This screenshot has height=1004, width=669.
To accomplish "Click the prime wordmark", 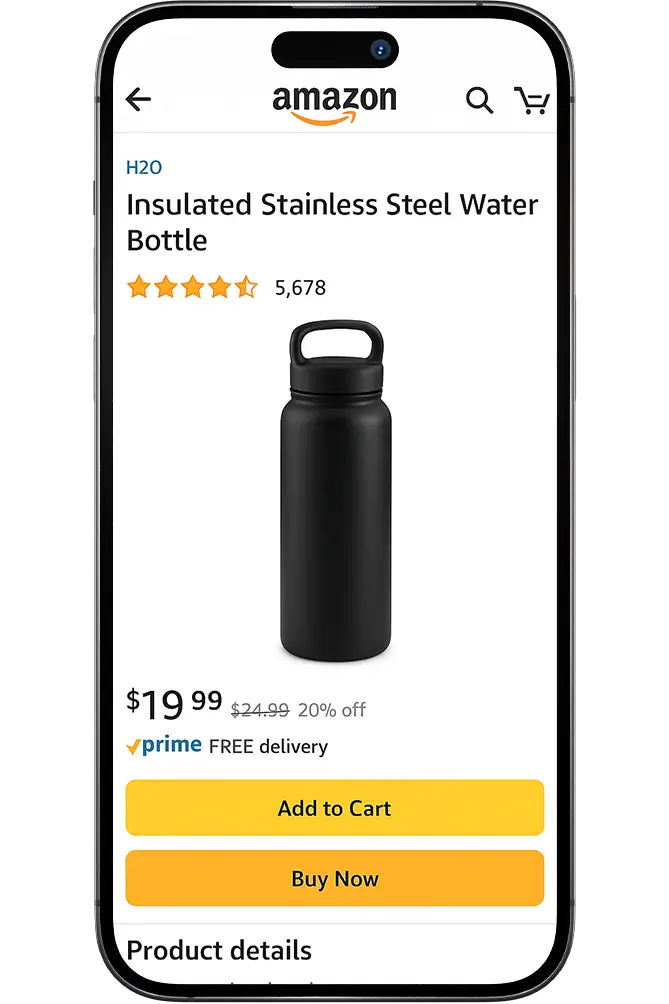I will pyautogui.click(x=172, y=745).
